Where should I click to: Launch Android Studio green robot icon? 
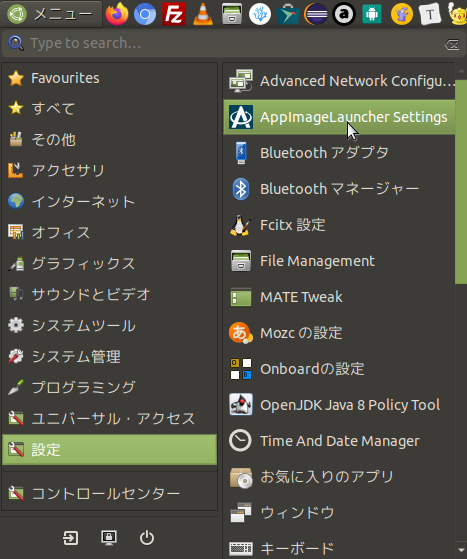[372, 14]
